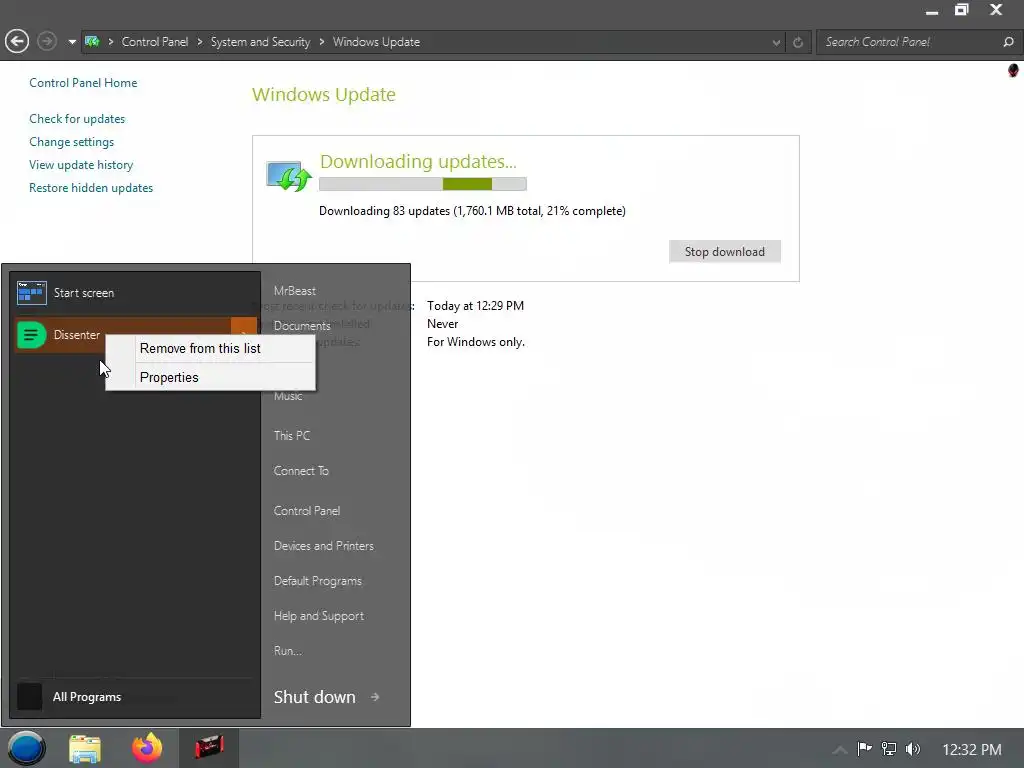1024x768 pixels.
Task: Expand the address bar history dropdown
Action: pos(776,42)
